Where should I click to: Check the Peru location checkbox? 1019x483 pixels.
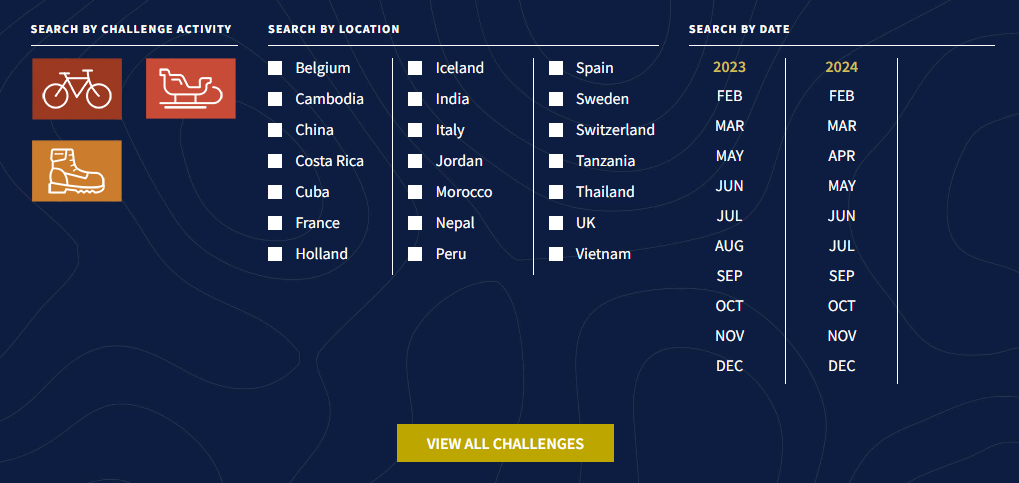[415, 254]
